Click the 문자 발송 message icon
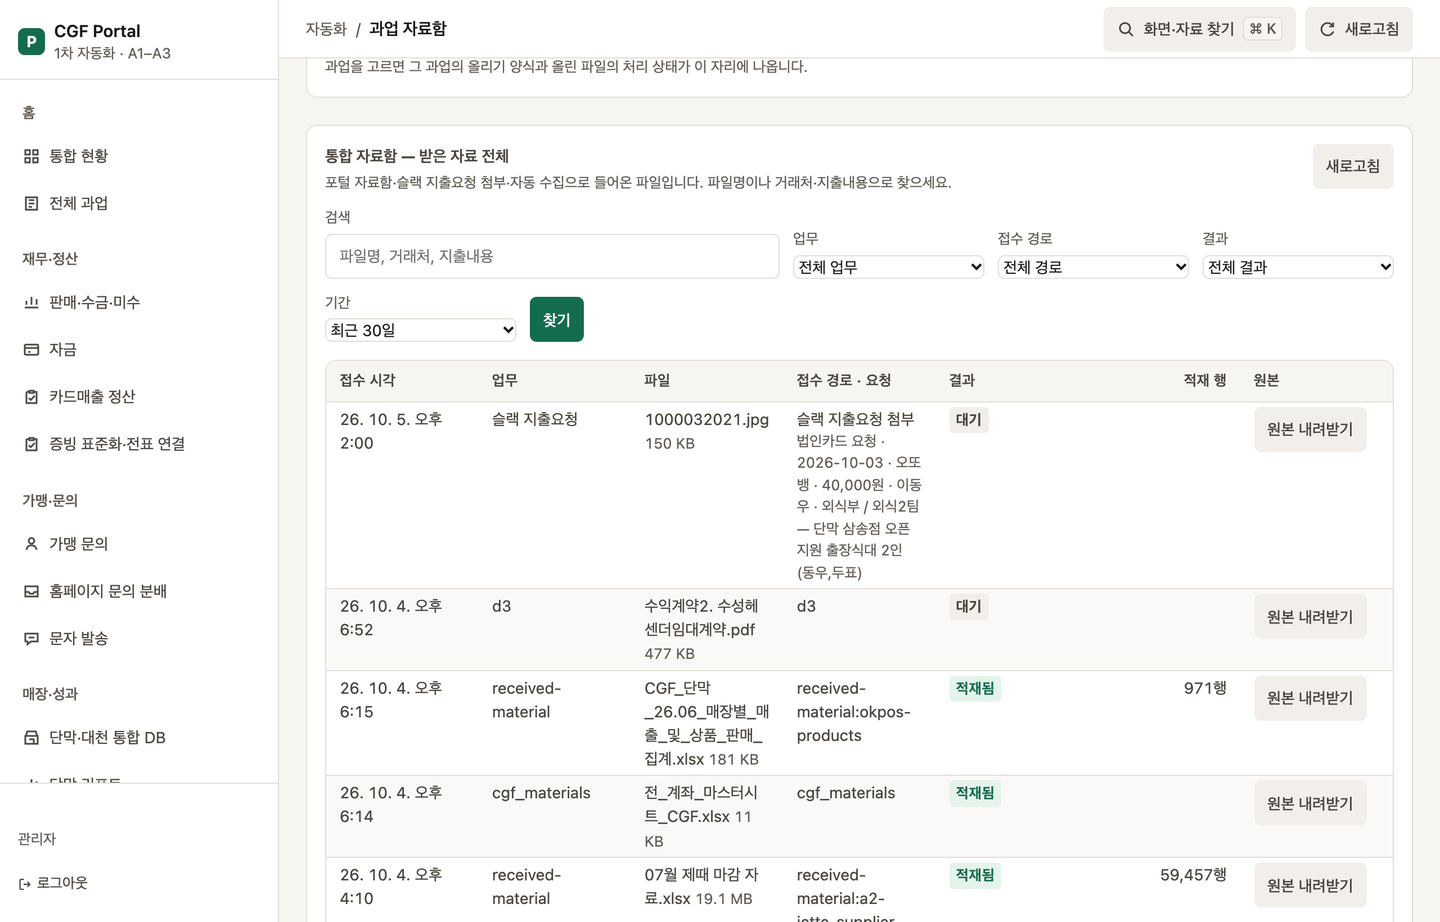The height and width of the screenshot is (922, 1440). coord(31,638)
